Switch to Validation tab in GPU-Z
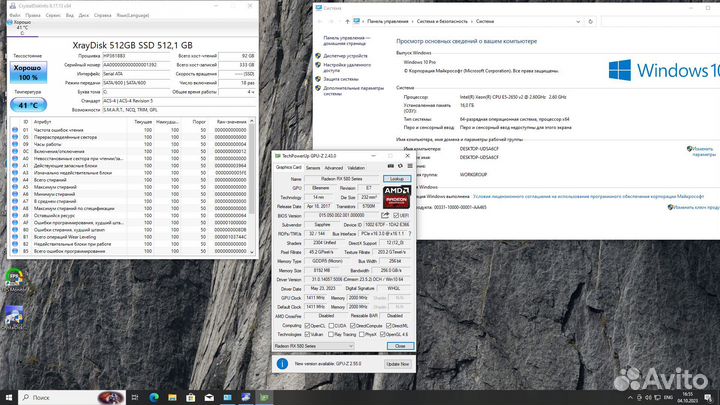The image size is (720, 405). coord(356,168)
